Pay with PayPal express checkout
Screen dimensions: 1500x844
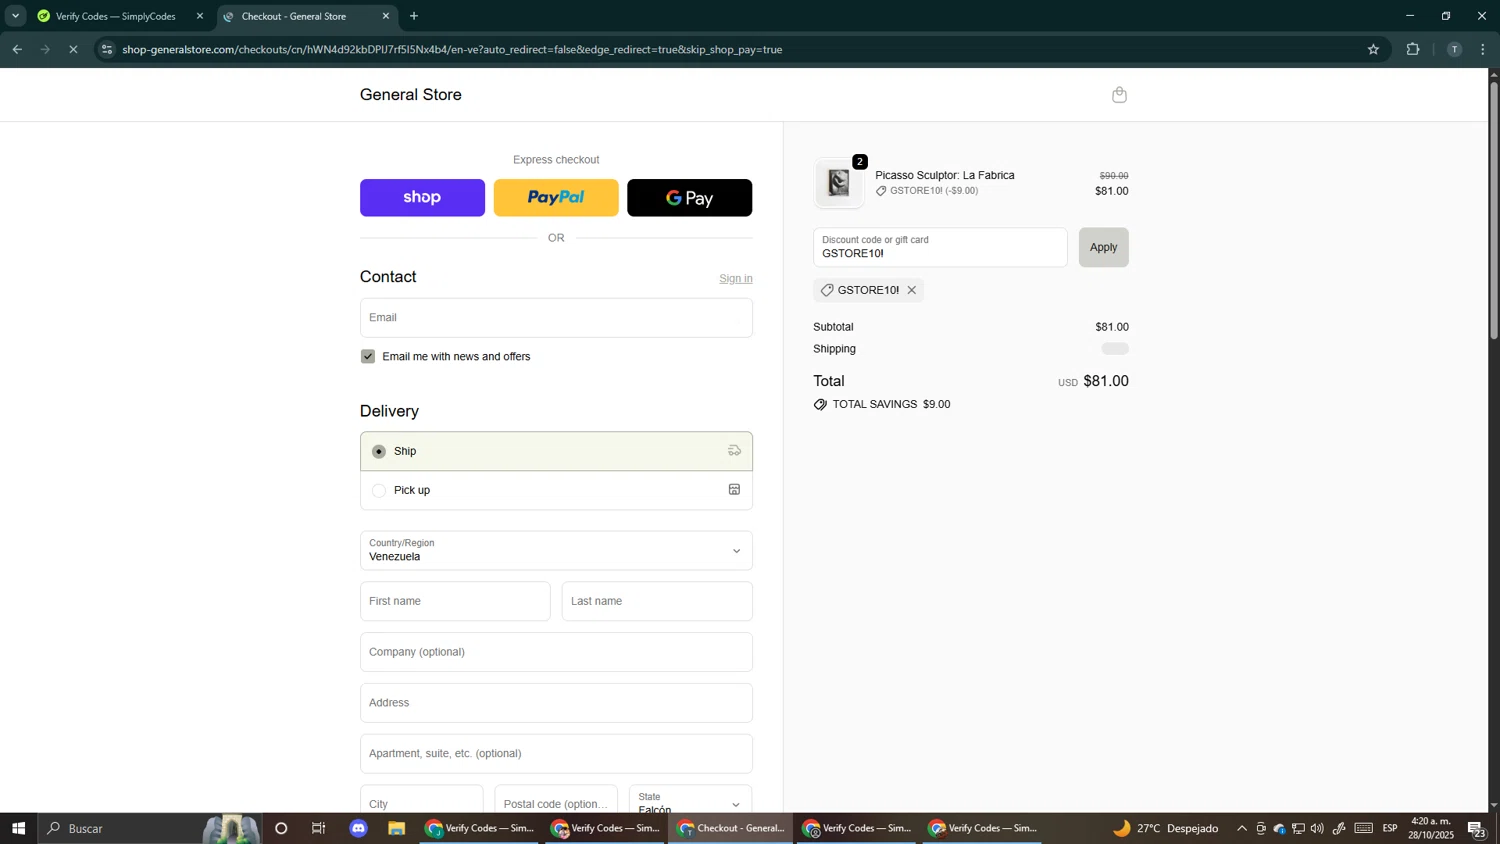[556, 198]
